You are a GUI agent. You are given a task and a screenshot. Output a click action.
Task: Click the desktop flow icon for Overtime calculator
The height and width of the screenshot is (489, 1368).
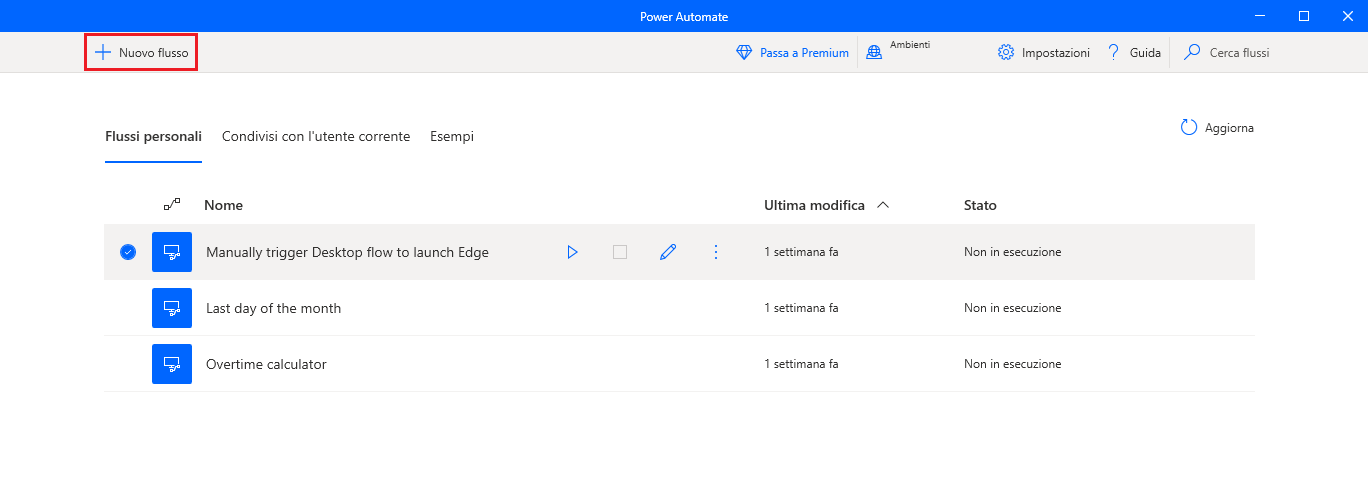172,364
